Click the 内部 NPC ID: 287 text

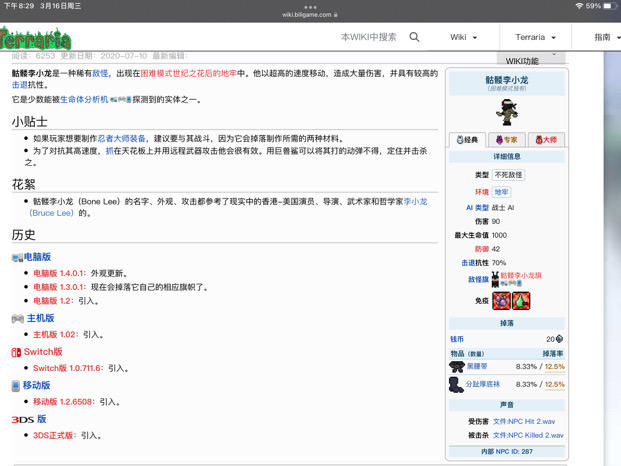507,452
